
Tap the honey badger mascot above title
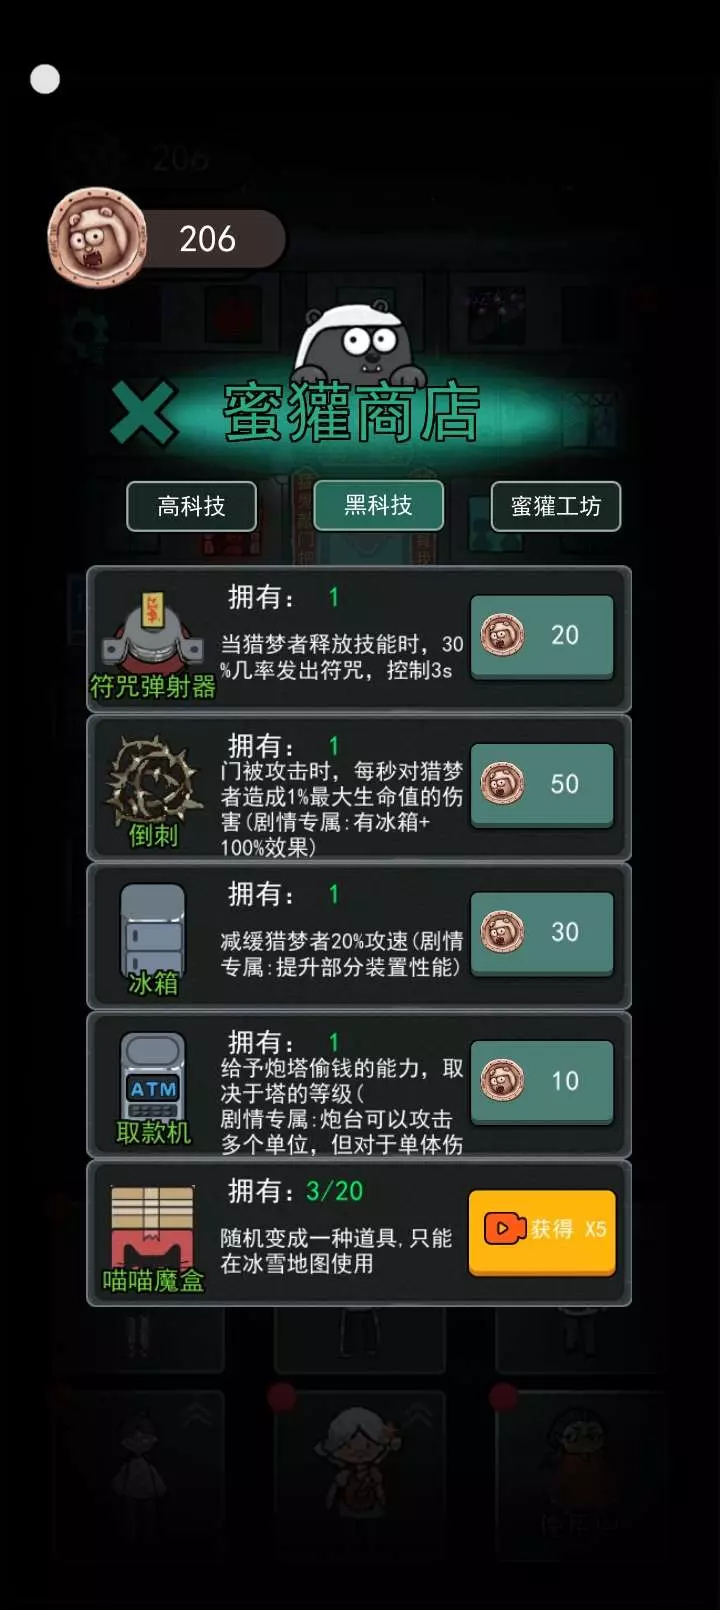[359, 345]
